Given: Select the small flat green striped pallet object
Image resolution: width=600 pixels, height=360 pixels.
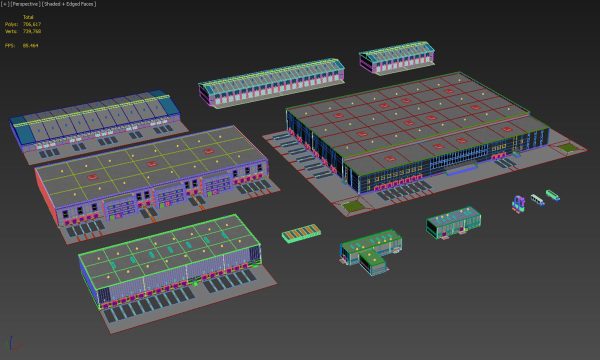Looking at the screenshot, I should pos(301,233).
